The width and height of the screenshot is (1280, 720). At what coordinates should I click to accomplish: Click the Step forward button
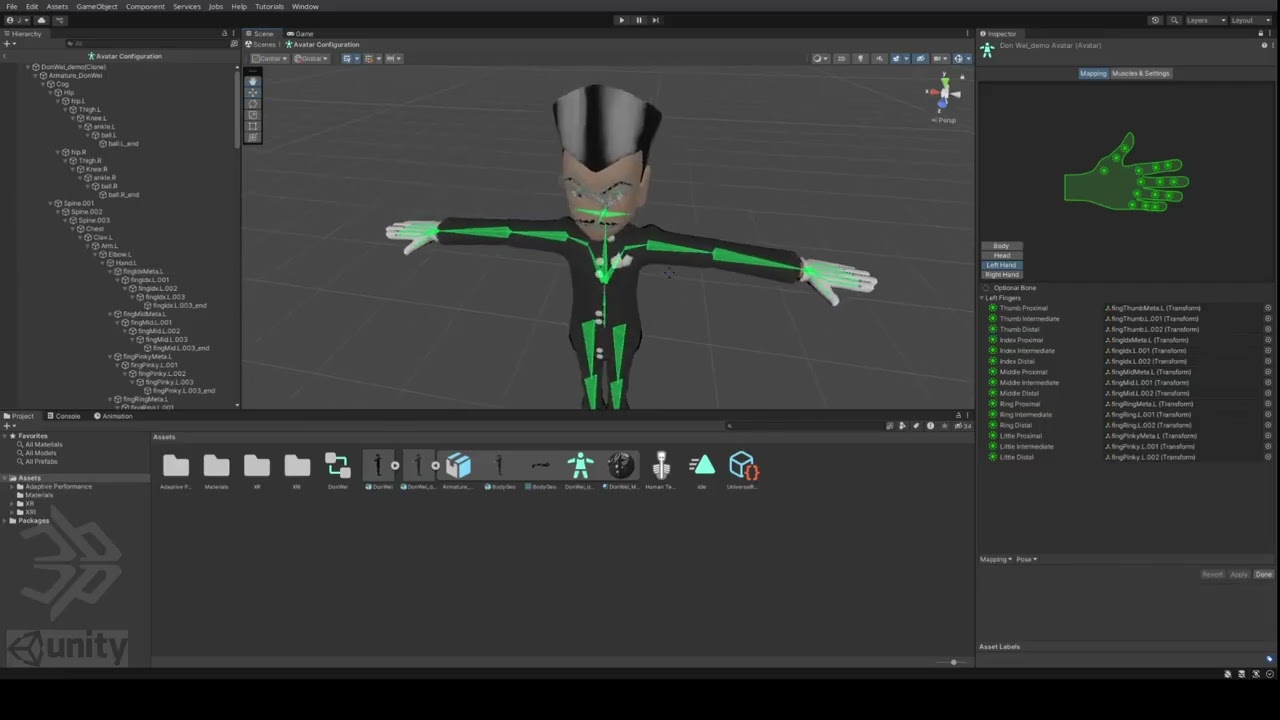[655, 20]
